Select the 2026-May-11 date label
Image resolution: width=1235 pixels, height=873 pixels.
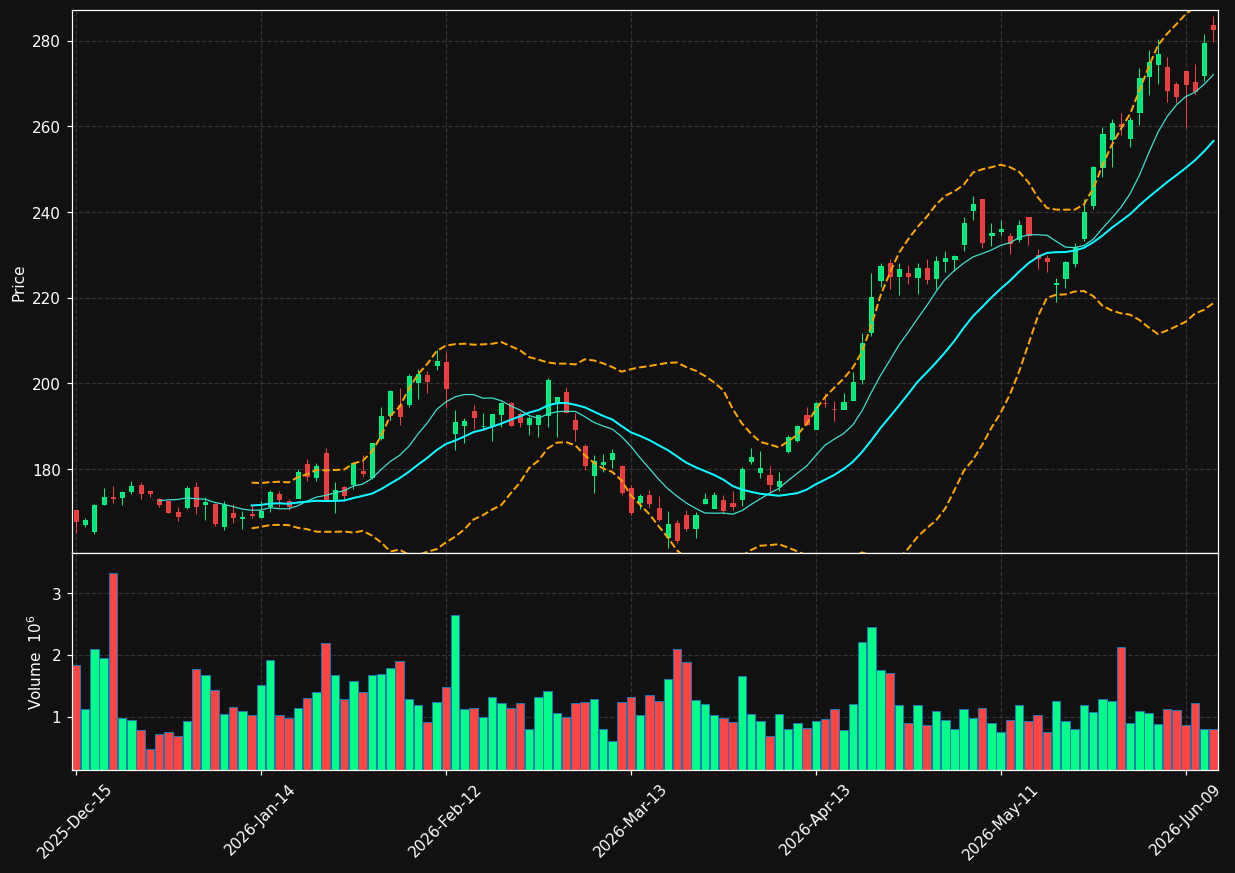[1000, 820]
